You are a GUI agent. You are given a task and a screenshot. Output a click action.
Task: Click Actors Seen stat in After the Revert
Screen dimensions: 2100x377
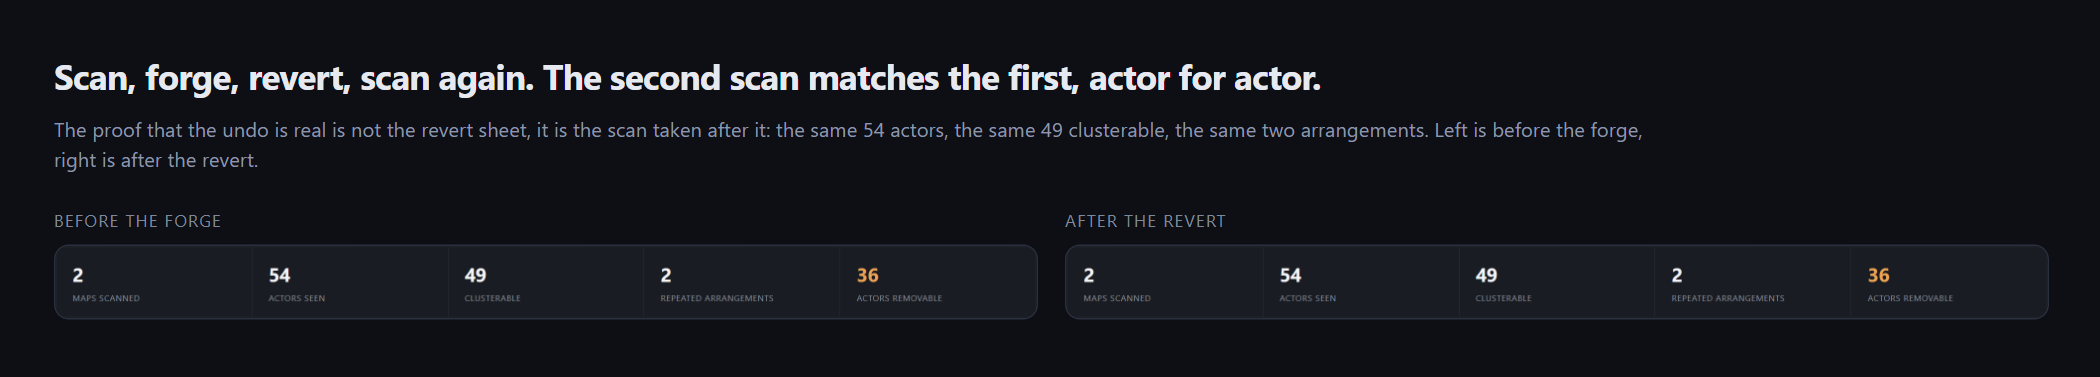coord(1360,282)
